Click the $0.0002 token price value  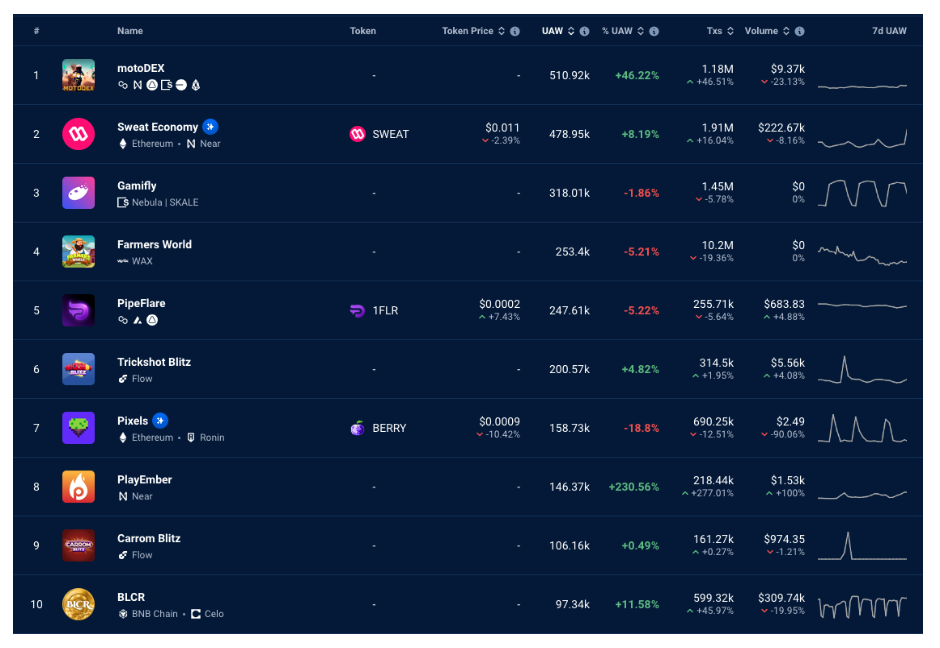[499, 304]
